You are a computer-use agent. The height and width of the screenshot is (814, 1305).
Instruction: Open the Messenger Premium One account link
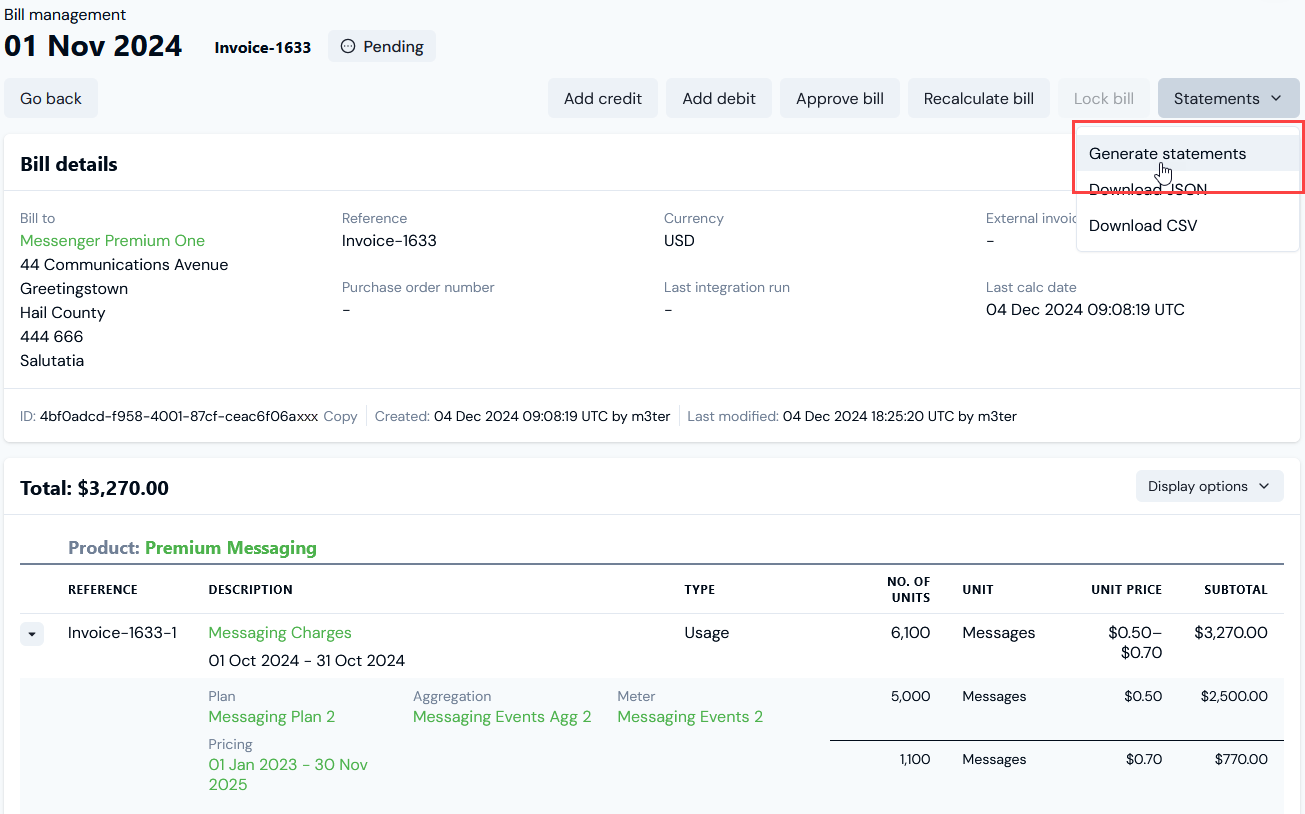point(112,241)
